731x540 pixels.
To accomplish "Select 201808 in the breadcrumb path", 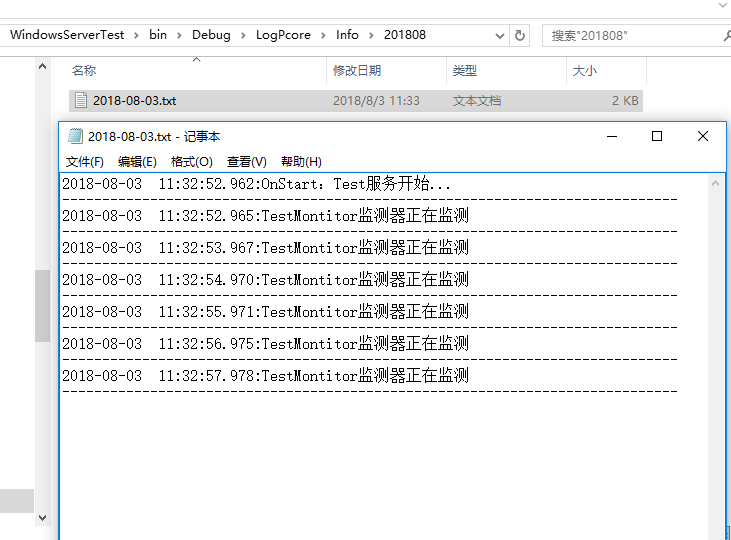I will [x=405, y=35].
